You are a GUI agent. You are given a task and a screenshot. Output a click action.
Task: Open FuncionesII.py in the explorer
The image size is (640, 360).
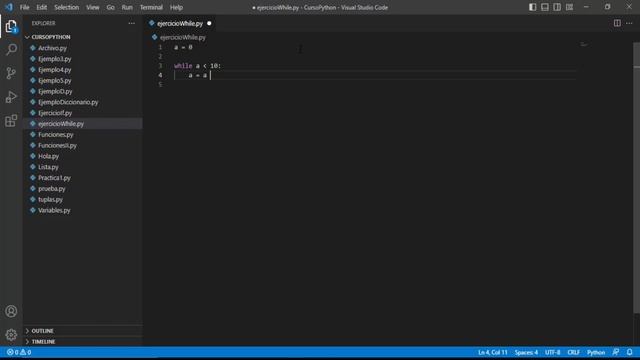[57, 145]
